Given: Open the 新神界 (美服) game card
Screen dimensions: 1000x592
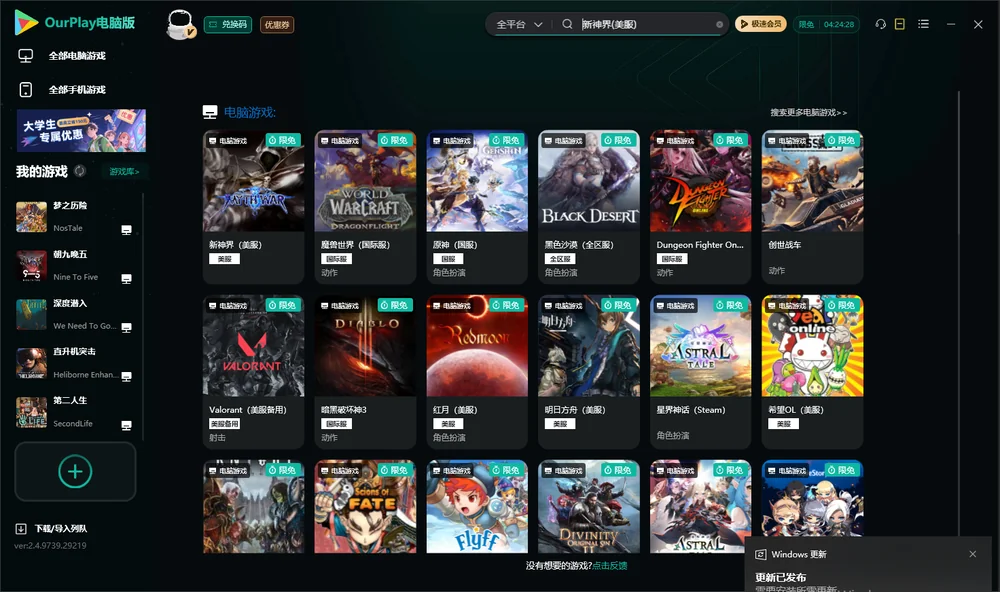Looking at the screenshot, I should [254, 207].
